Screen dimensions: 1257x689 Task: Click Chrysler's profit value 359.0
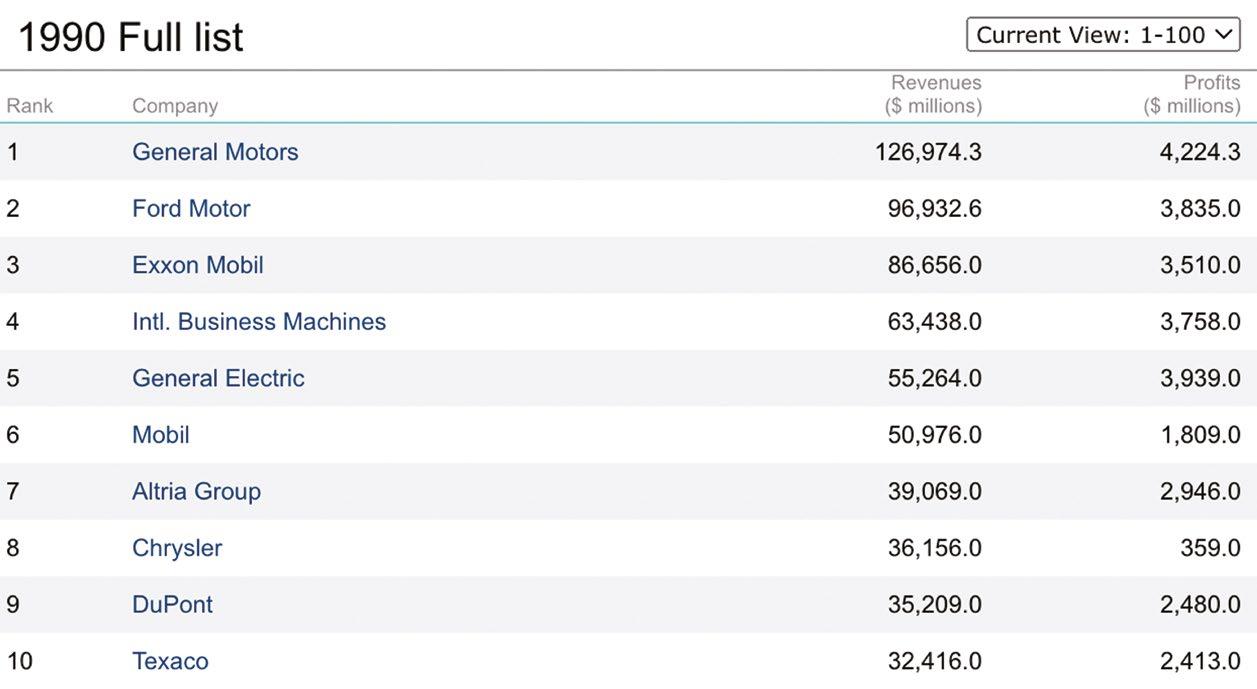(x=1210, y=548)
